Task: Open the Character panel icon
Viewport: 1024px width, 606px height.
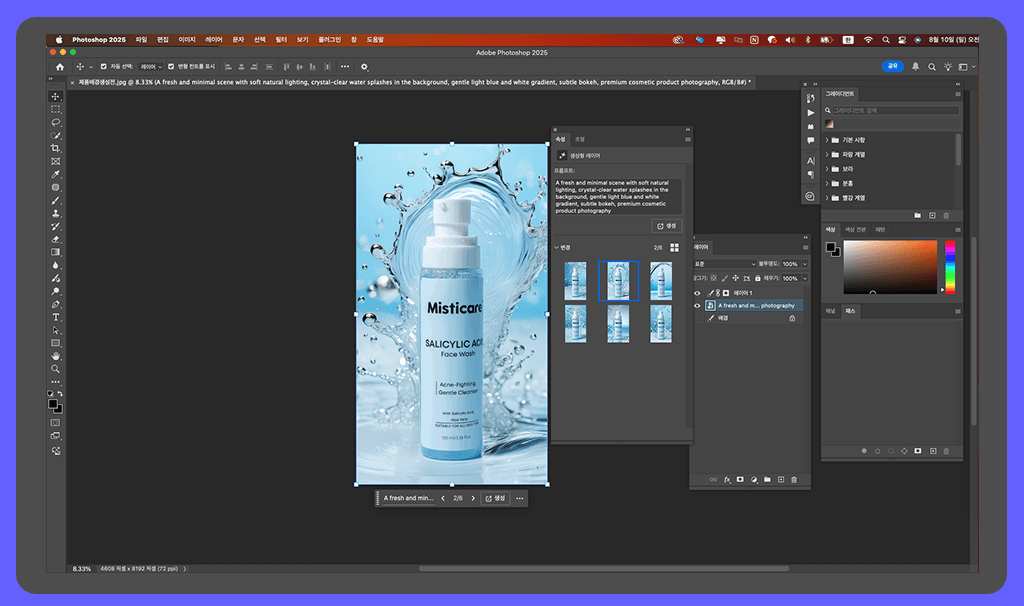Action: pos(810,161)
